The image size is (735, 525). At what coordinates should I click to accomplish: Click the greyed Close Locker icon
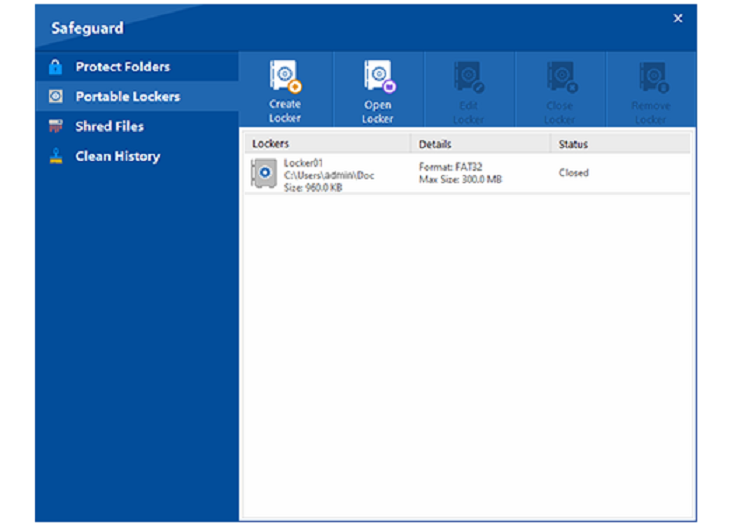click(561, 77)
